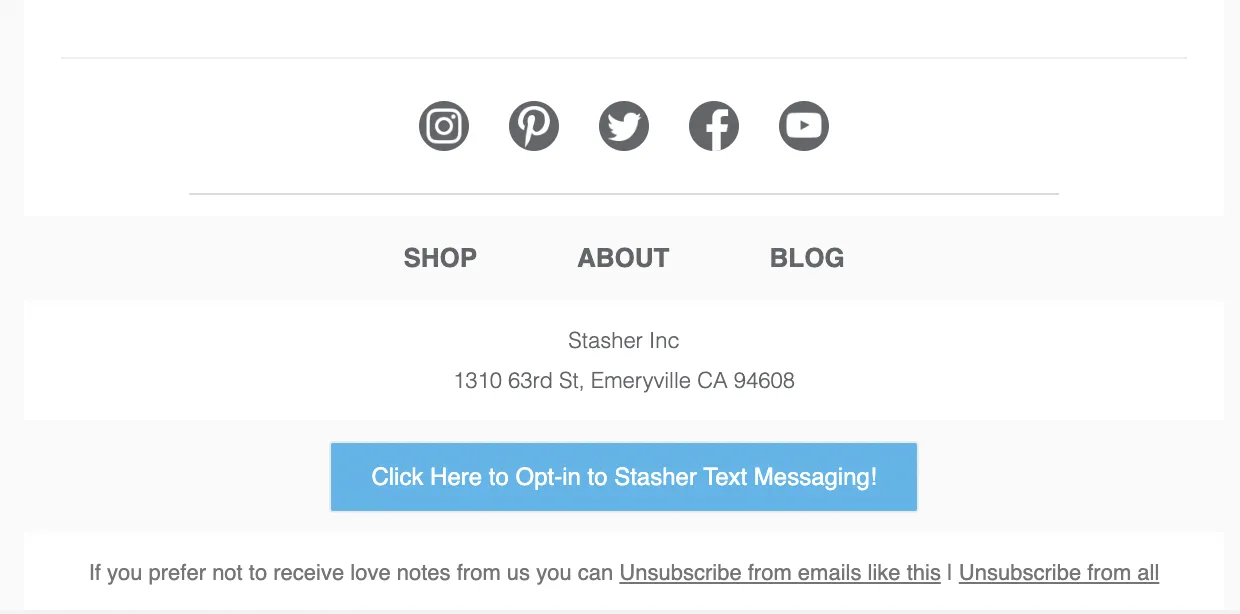Click the YouTube play button icon
Viewport: 1240px width, 614px height.
click(803, 125)
